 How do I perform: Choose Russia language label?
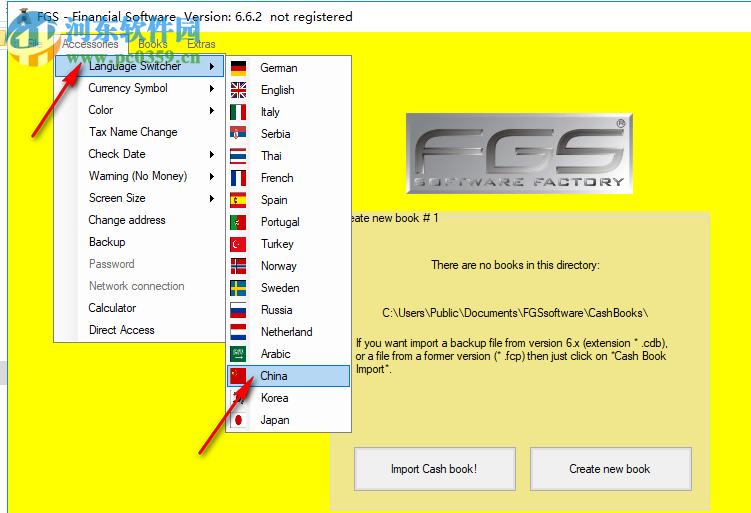[276, 310]
